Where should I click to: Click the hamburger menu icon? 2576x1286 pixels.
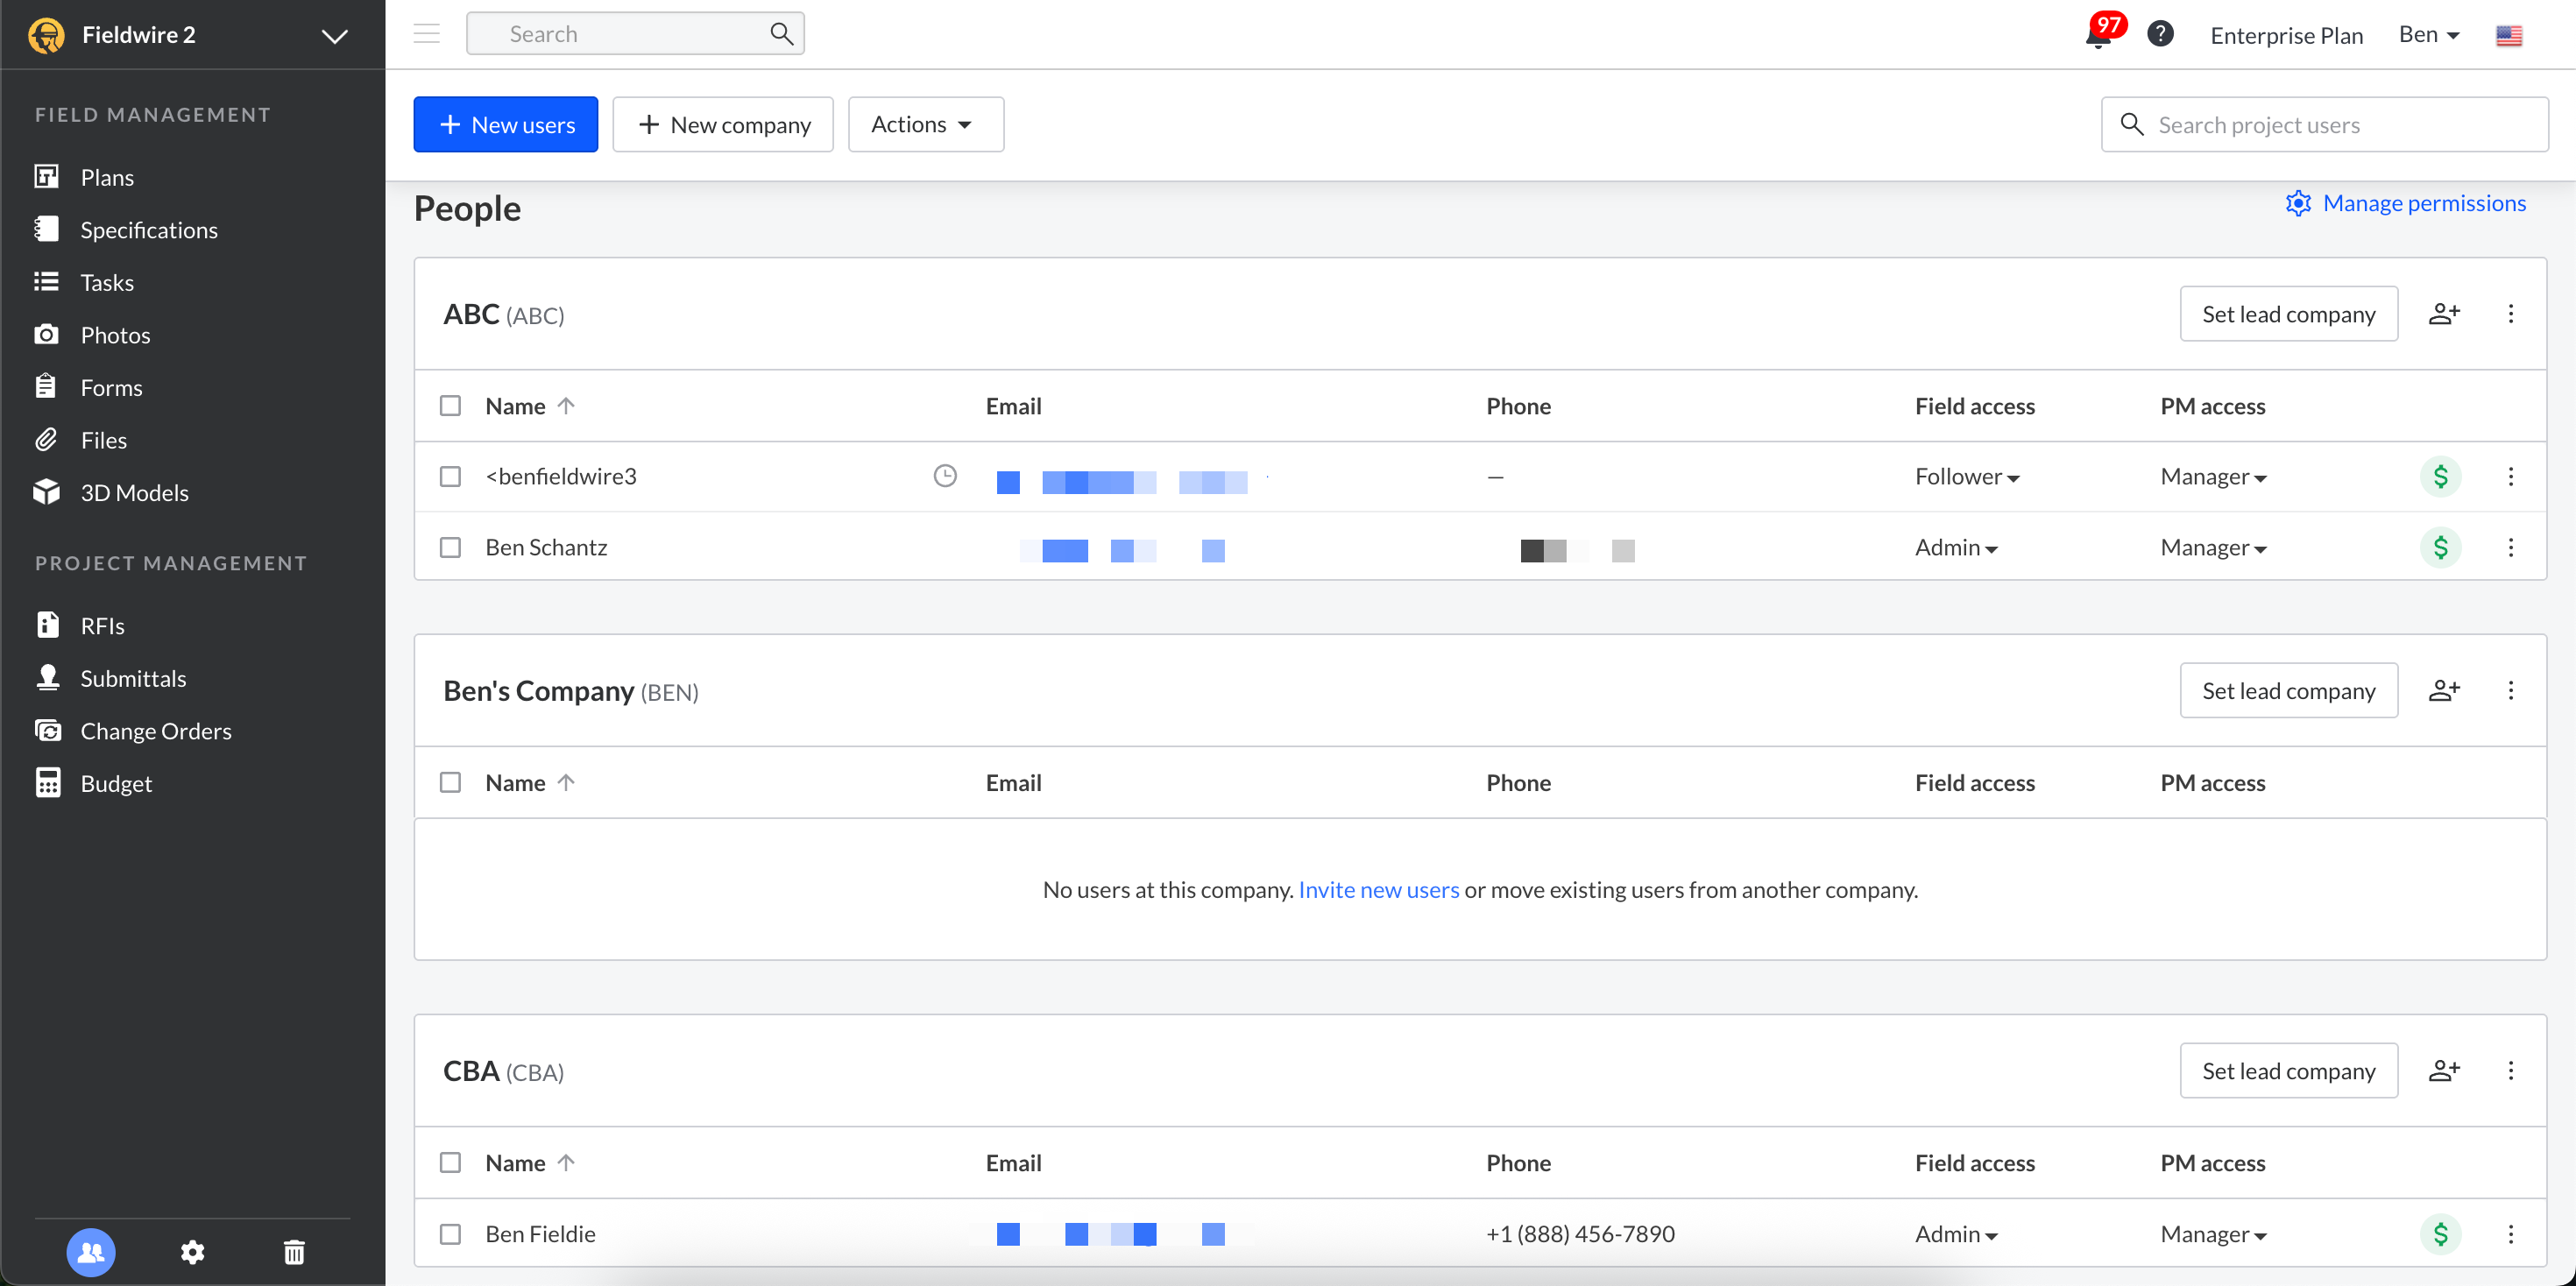pos(427,34)
